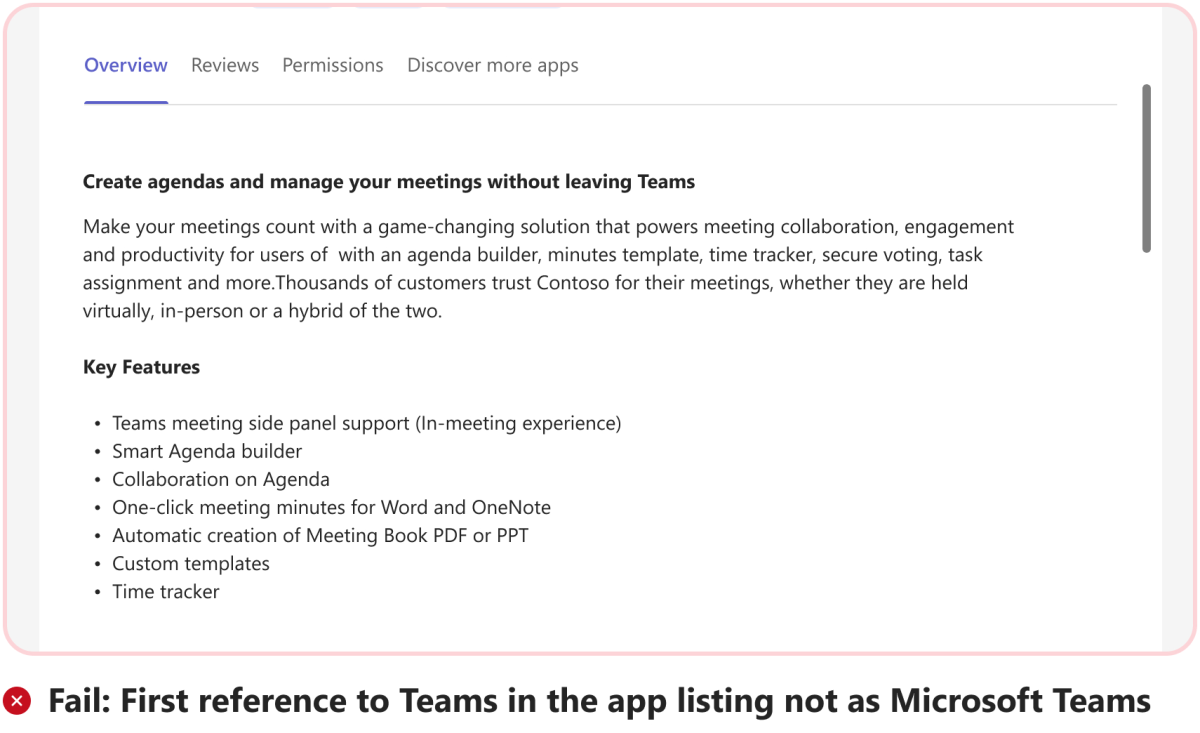Click the 'Fail: First reference to Teams' caption
Screen dimensions: 1200x733
[599, 700]
